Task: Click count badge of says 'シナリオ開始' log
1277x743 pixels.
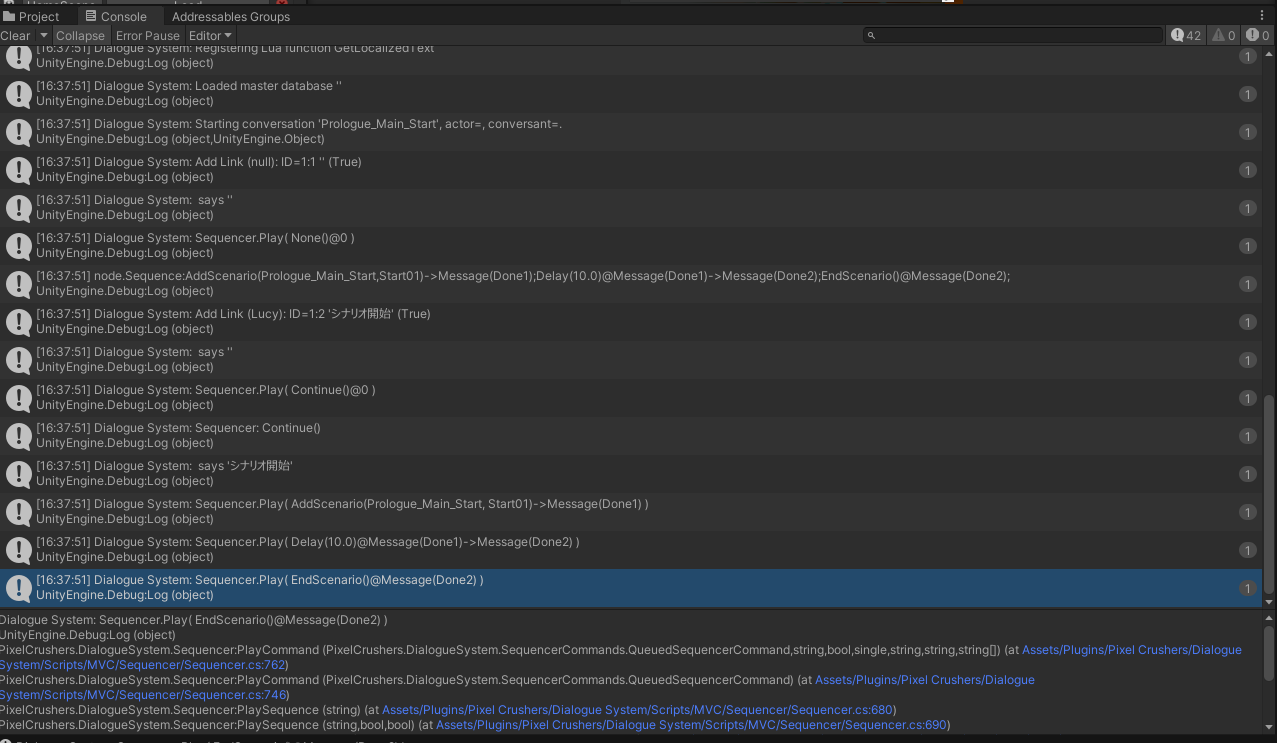Action: pyautogui.click(x=1247, y=475)
